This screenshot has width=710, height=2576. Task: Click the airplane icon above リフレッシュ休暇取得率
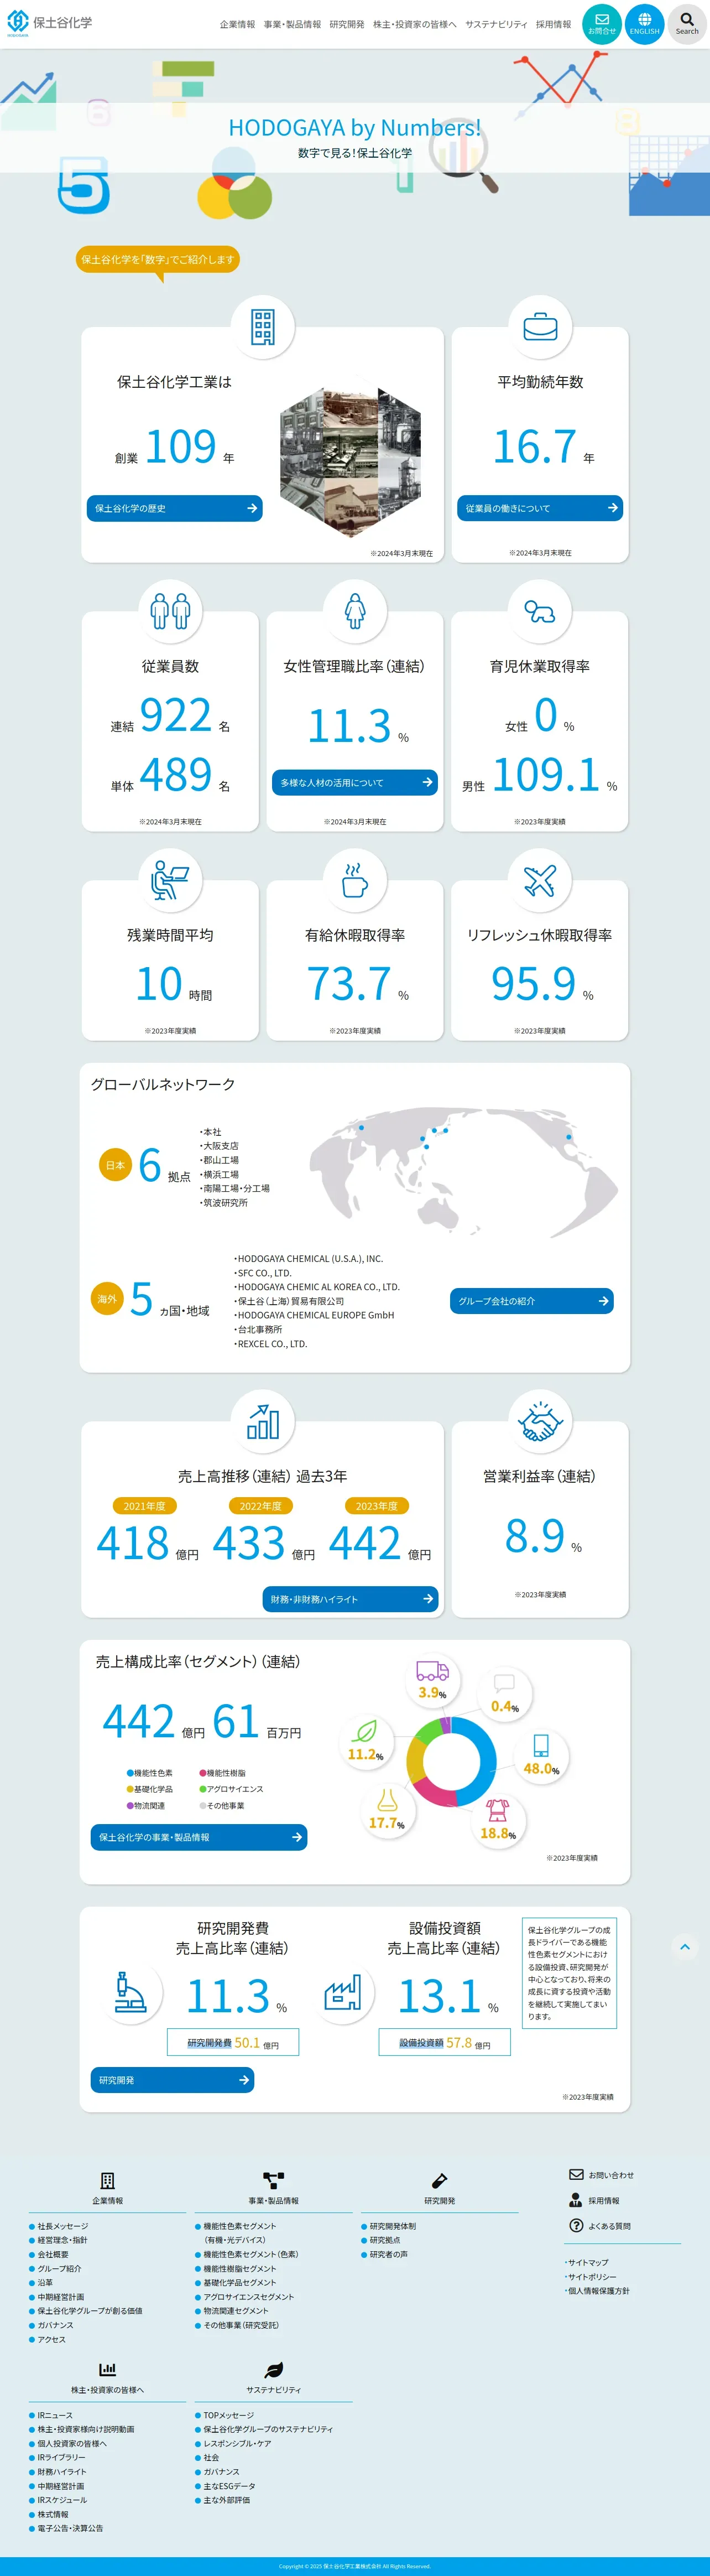point(540,880)
